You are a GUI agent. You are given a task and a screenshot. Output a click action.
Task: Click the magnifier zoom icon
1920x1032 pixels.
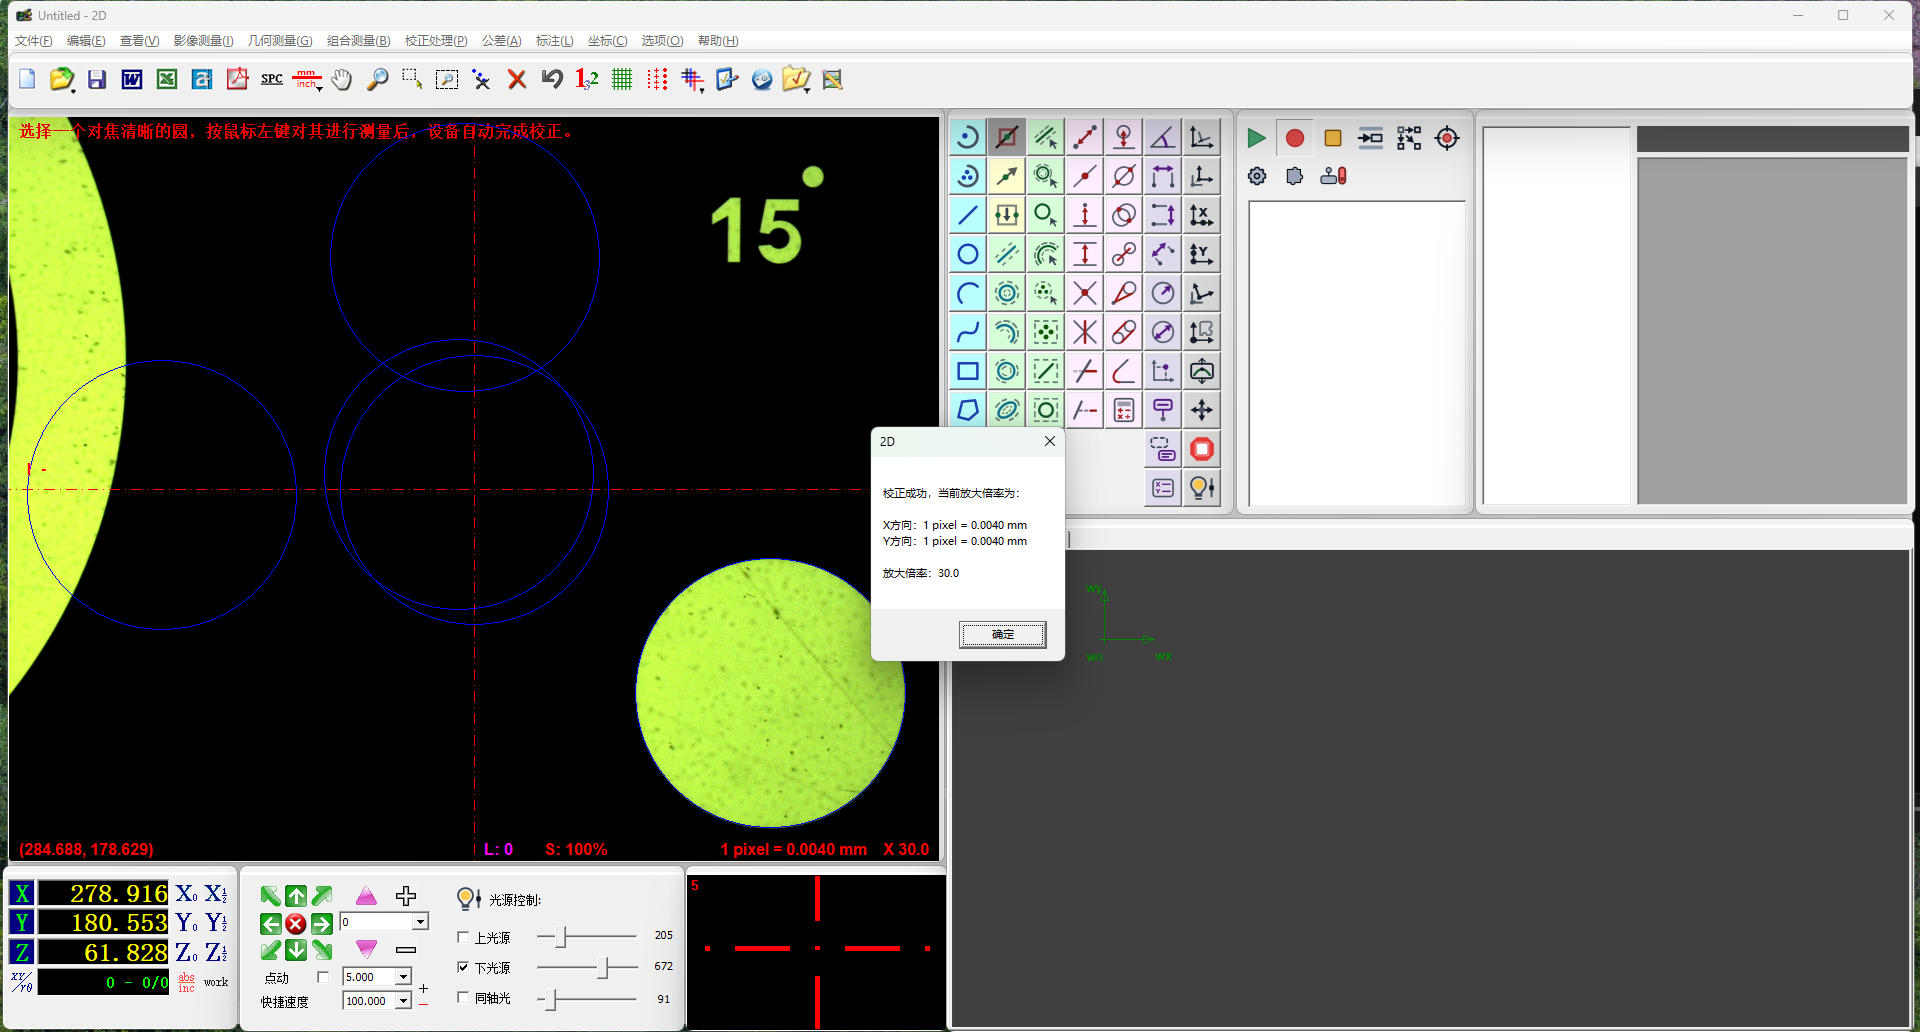377,79
